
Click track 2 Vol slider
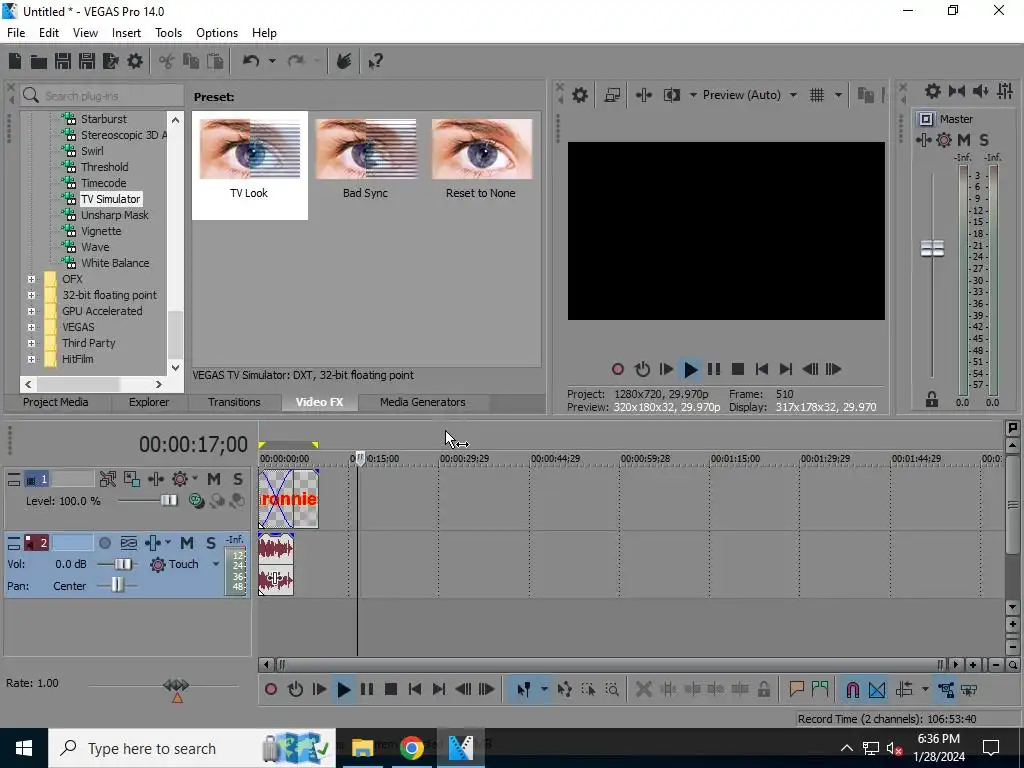[121, 564]
